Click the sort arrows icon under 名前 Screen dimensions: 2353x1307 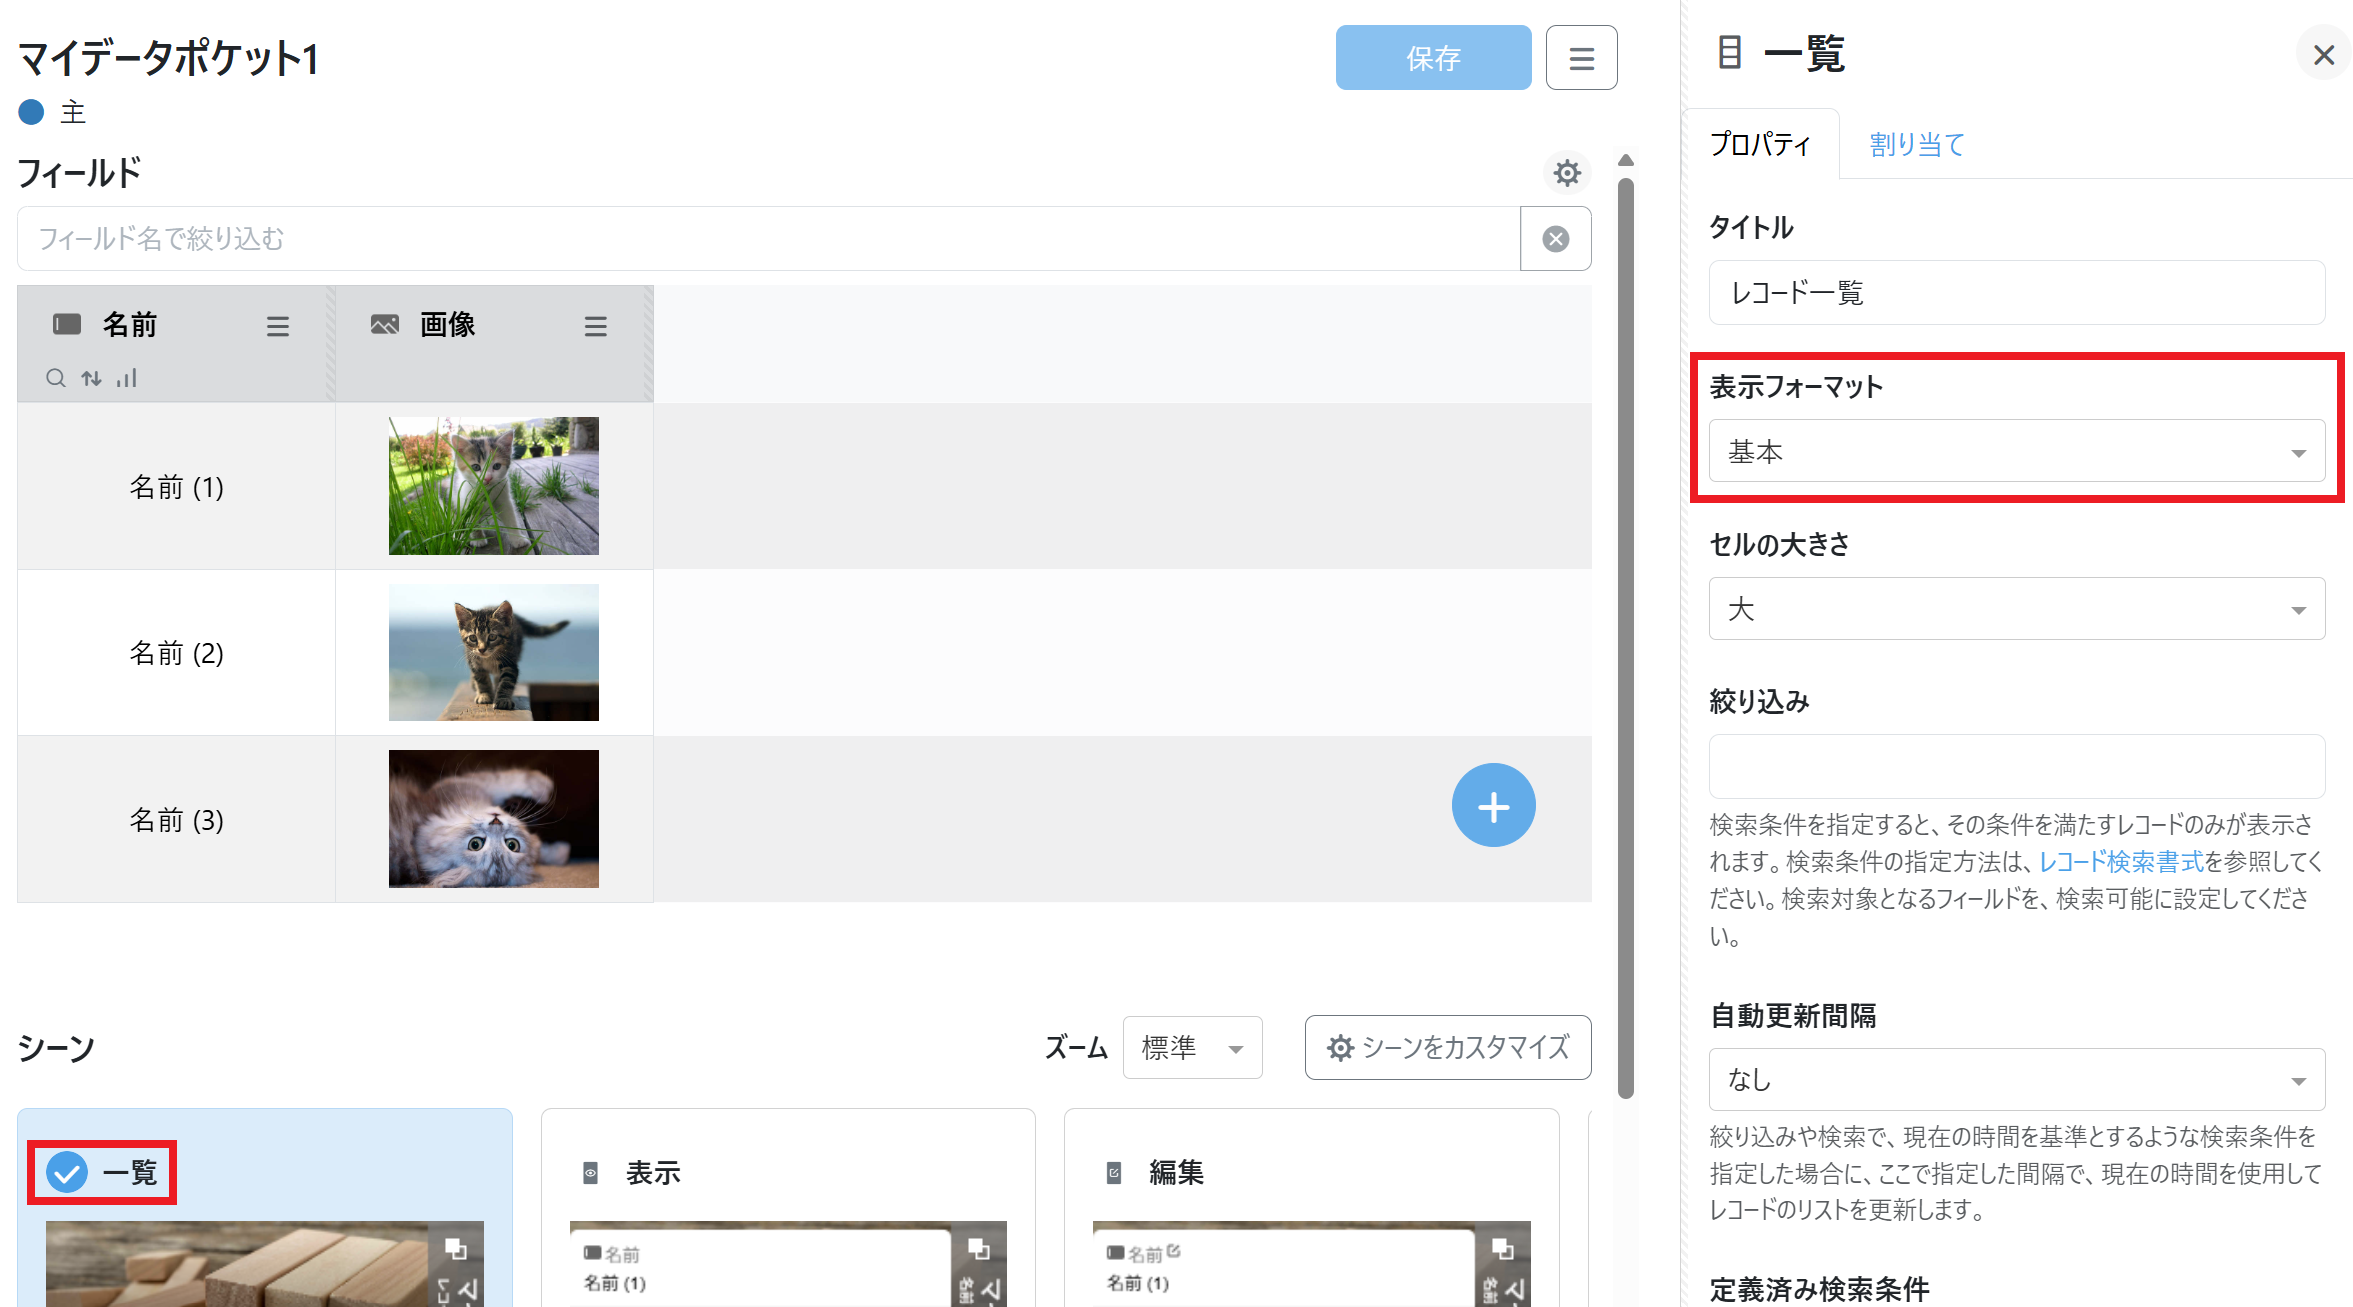[91, 378]
